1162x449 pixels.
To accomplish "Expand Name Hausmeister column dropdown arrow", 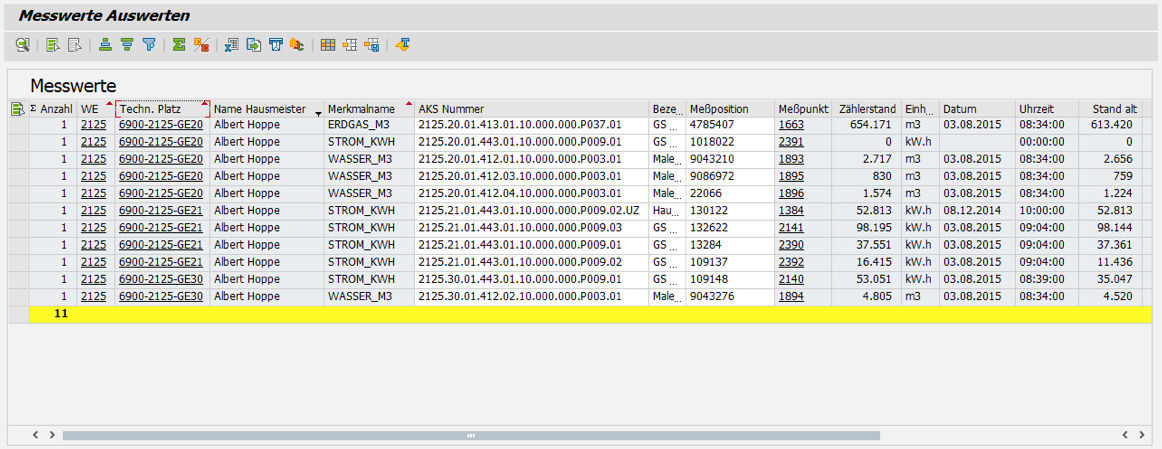I will [318, 113].
